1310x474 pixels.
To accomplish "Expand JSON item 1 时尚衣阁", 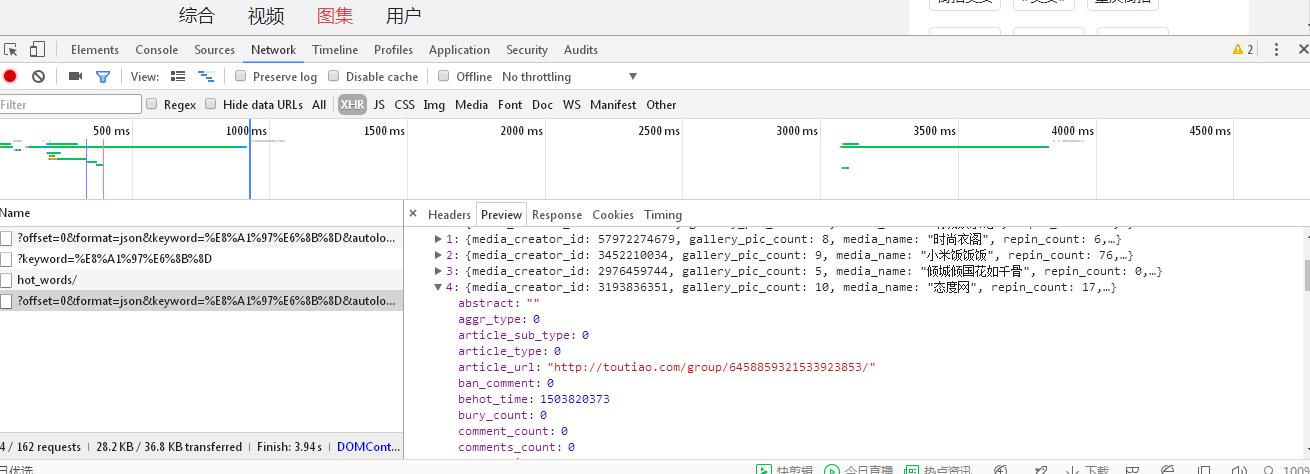I will click(438, 239).
